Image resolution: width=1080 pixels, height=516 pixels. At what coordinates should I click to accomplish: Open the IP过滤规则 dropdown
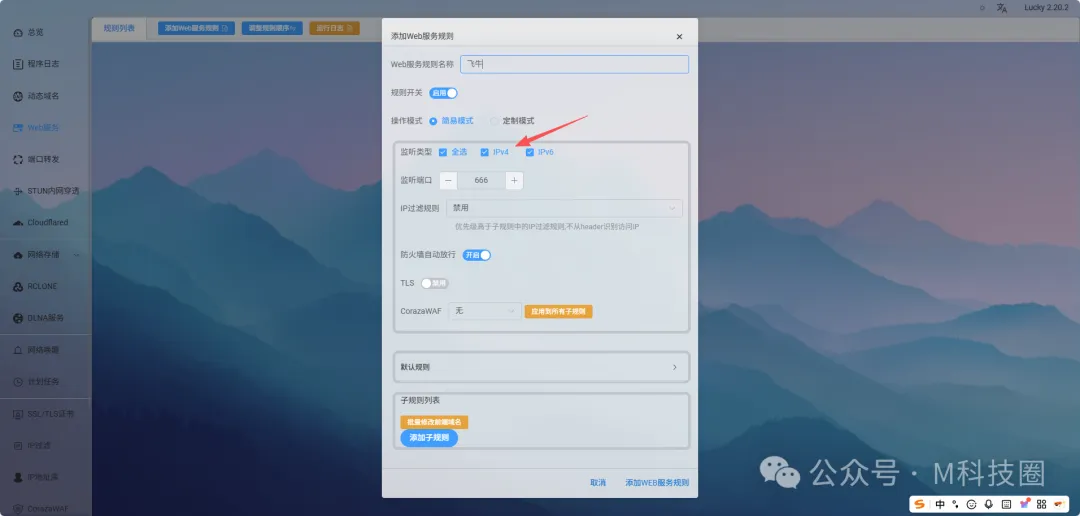(x=564, y=208)
